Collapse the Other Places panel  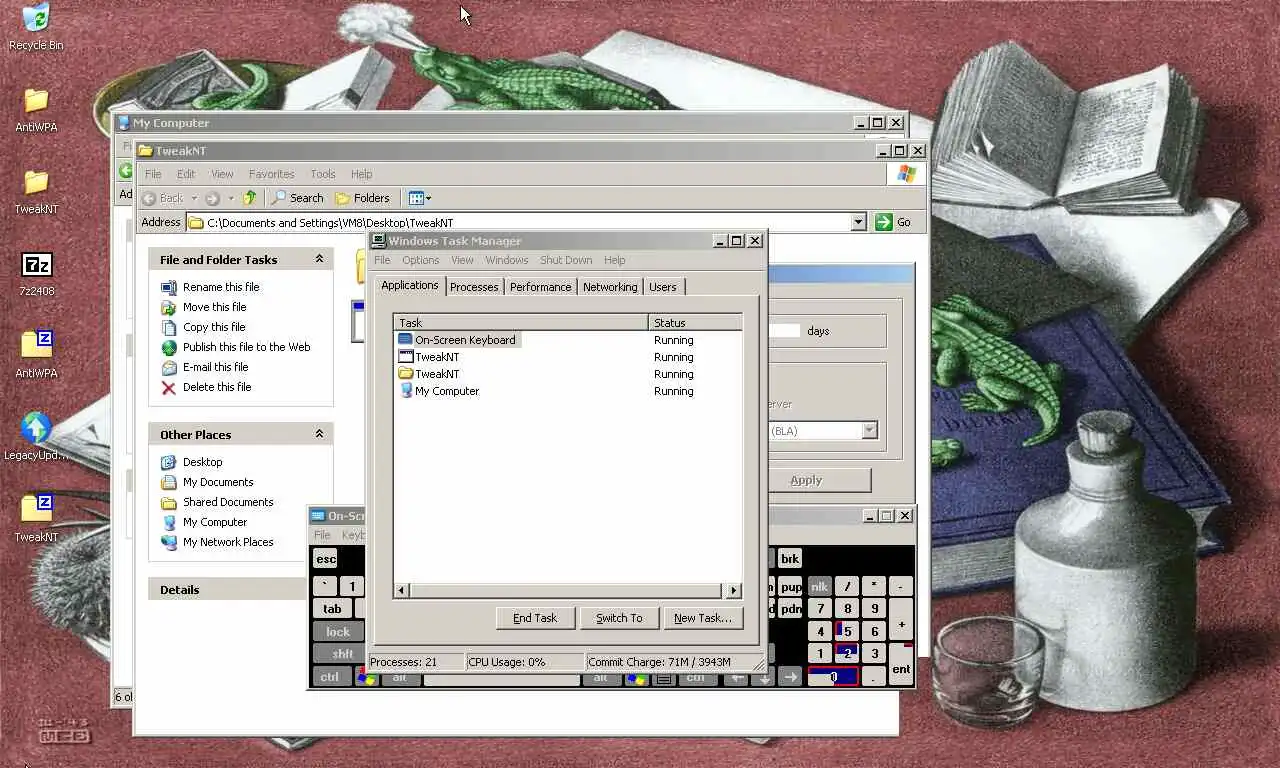(x=319, y=434)
